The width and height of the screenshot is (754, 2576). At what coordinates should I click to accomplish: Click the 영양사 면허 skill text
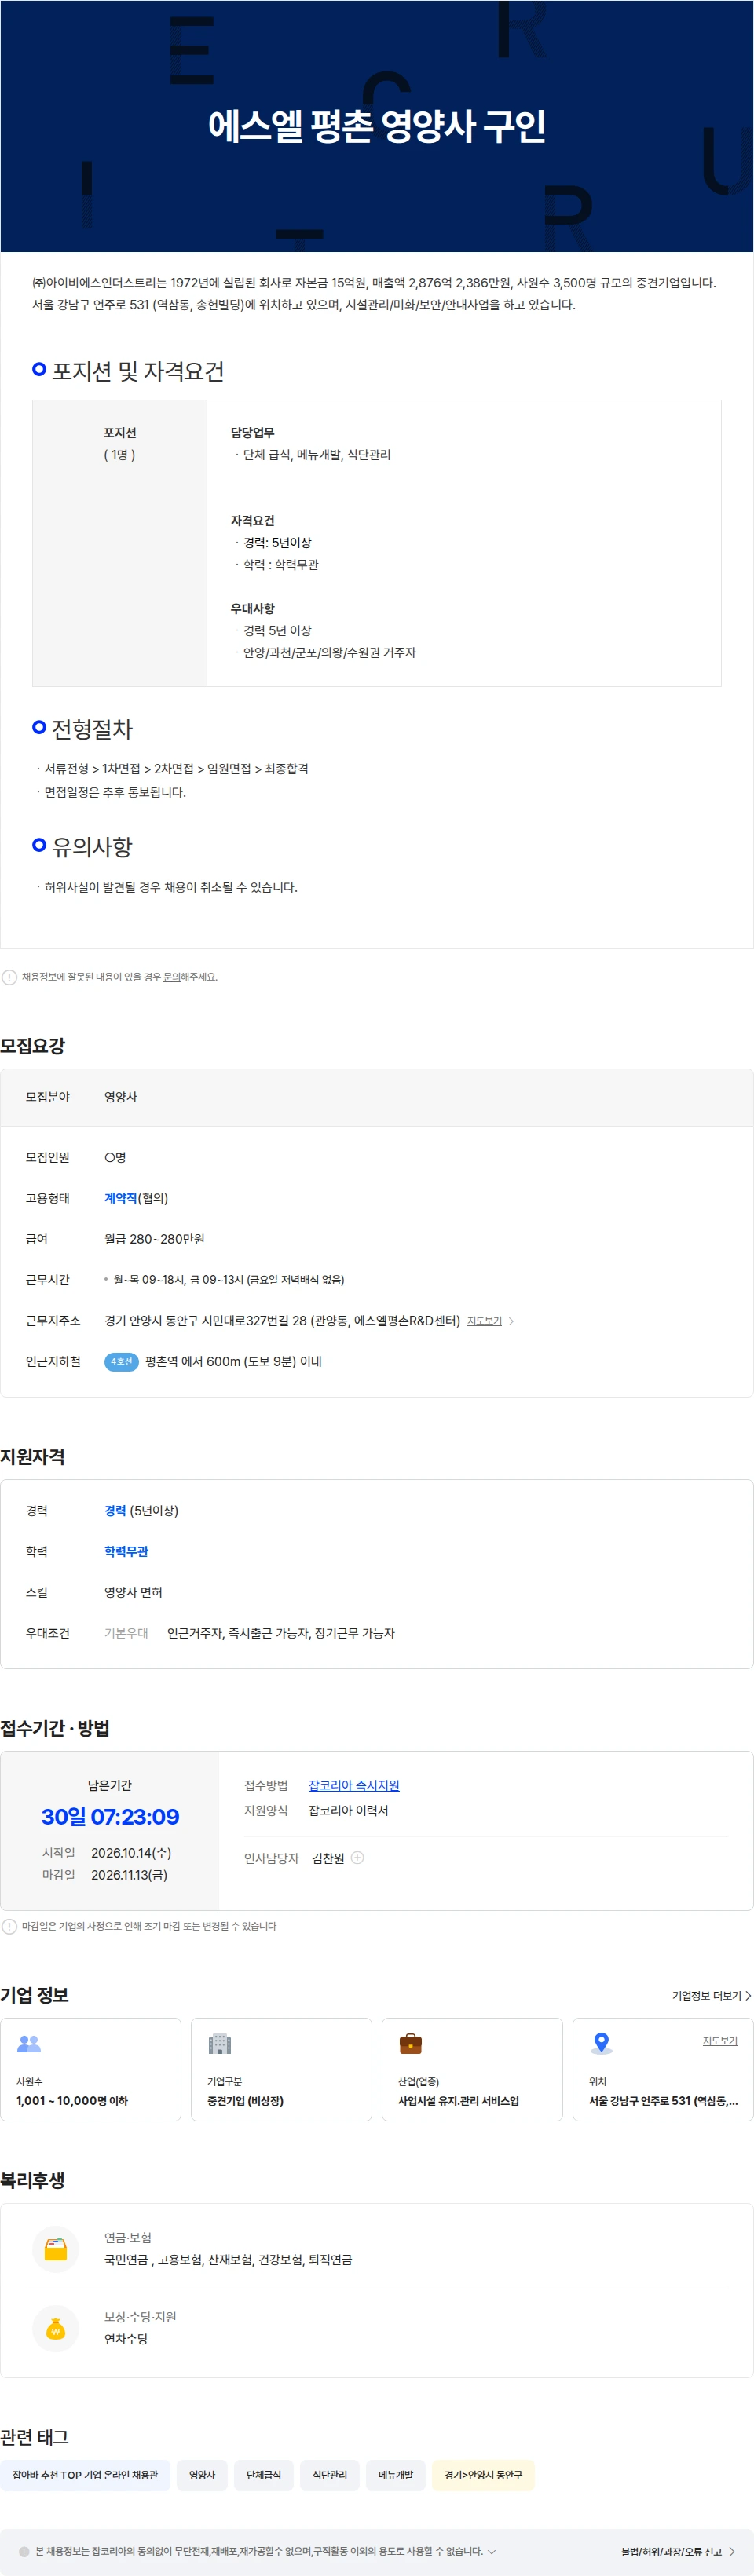133,1591
